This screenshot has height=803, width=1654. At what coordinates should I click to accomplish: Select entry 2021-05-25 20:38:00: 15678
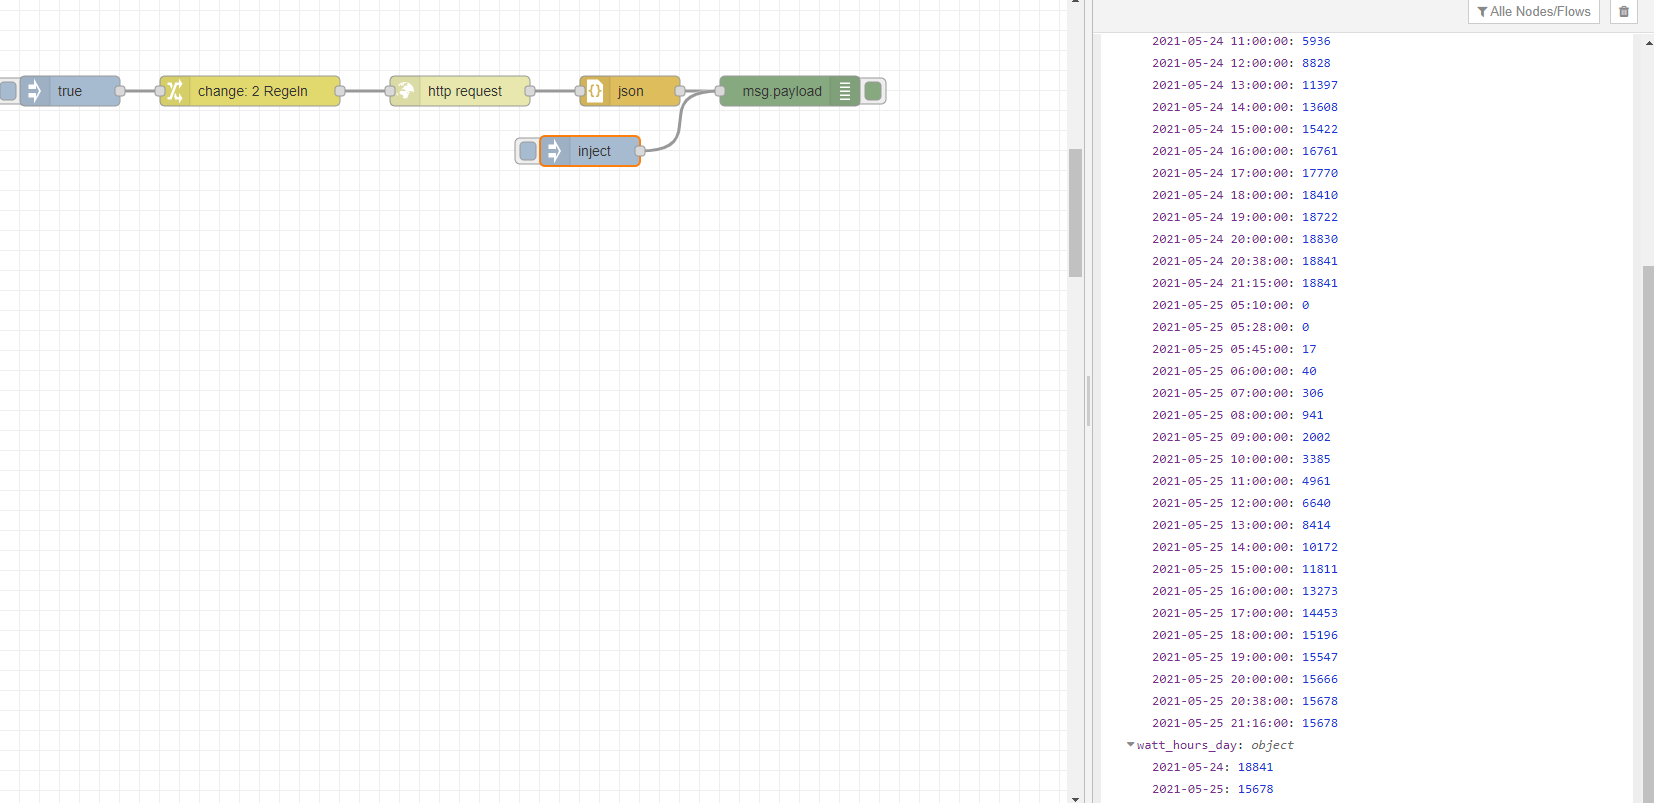(x=1245, y=701)
